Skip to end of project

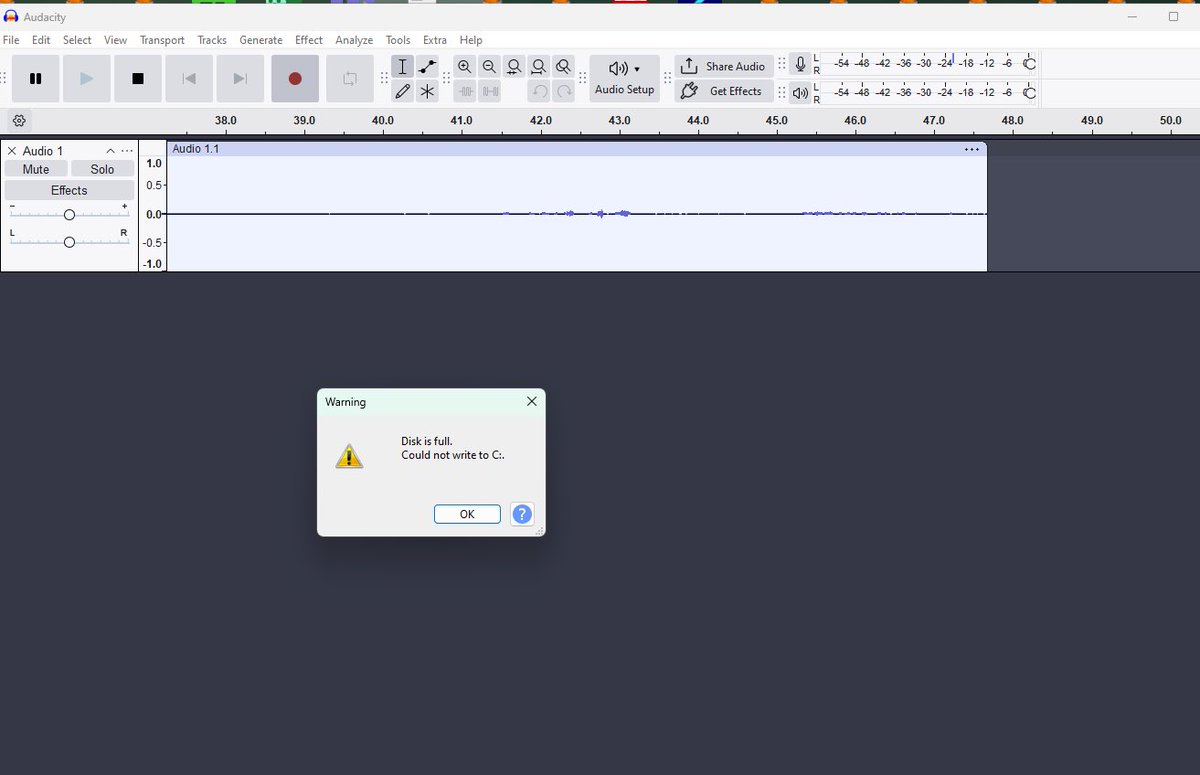(240, 78)
